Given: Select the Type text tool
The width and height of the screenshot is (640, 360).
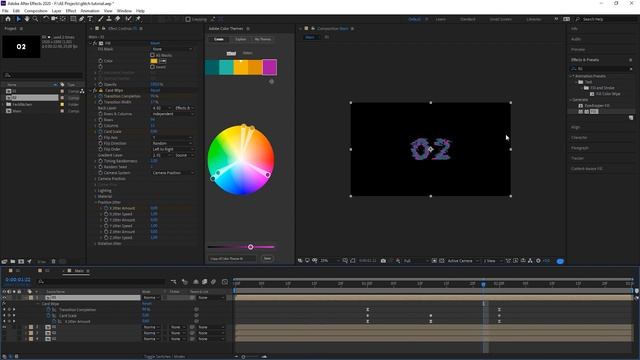Looking at the screenshot, I should [x=90, y=19].
